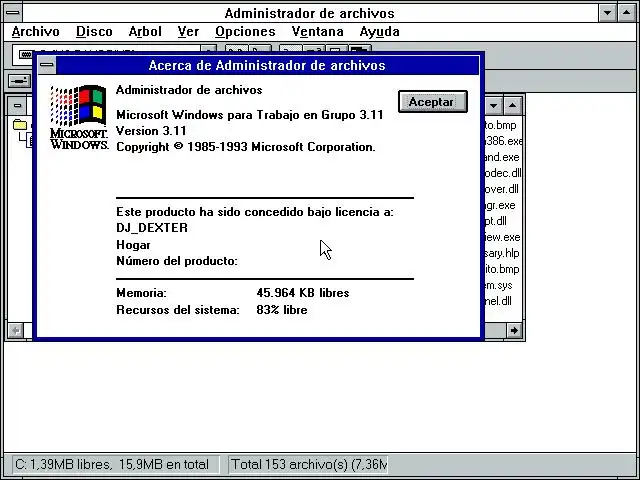Viewport: 640px width, 480px height.
Task: Open the Opciones menu
Action: tap(245, 31)
